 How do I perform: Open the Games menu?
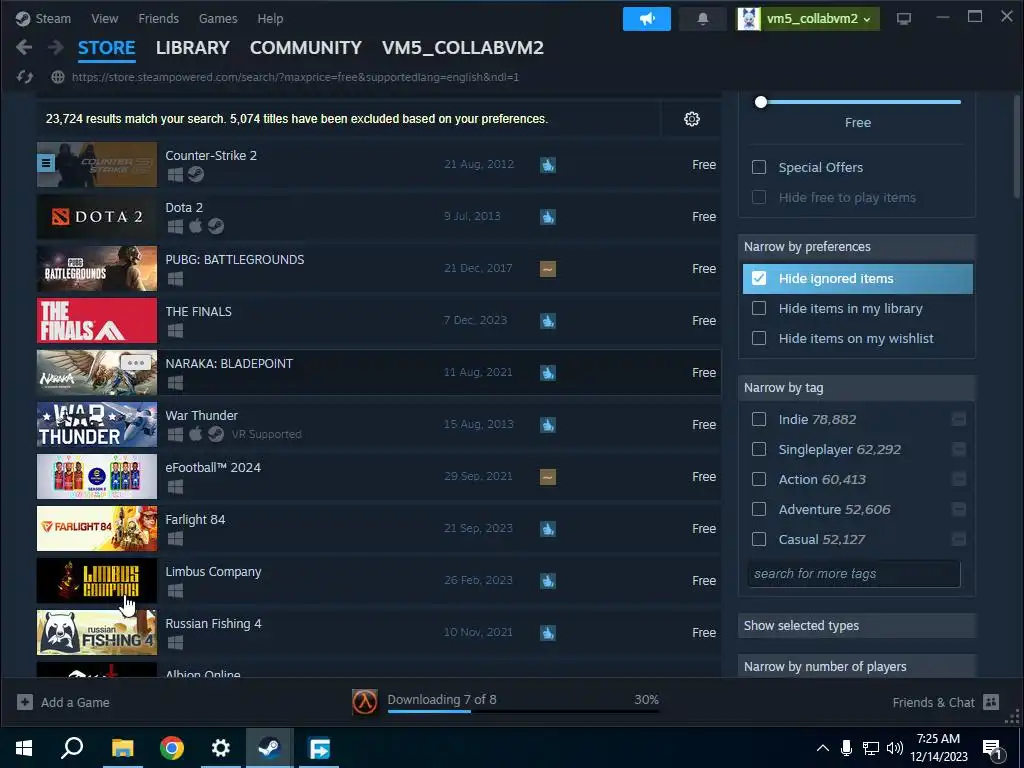(218, 18)
